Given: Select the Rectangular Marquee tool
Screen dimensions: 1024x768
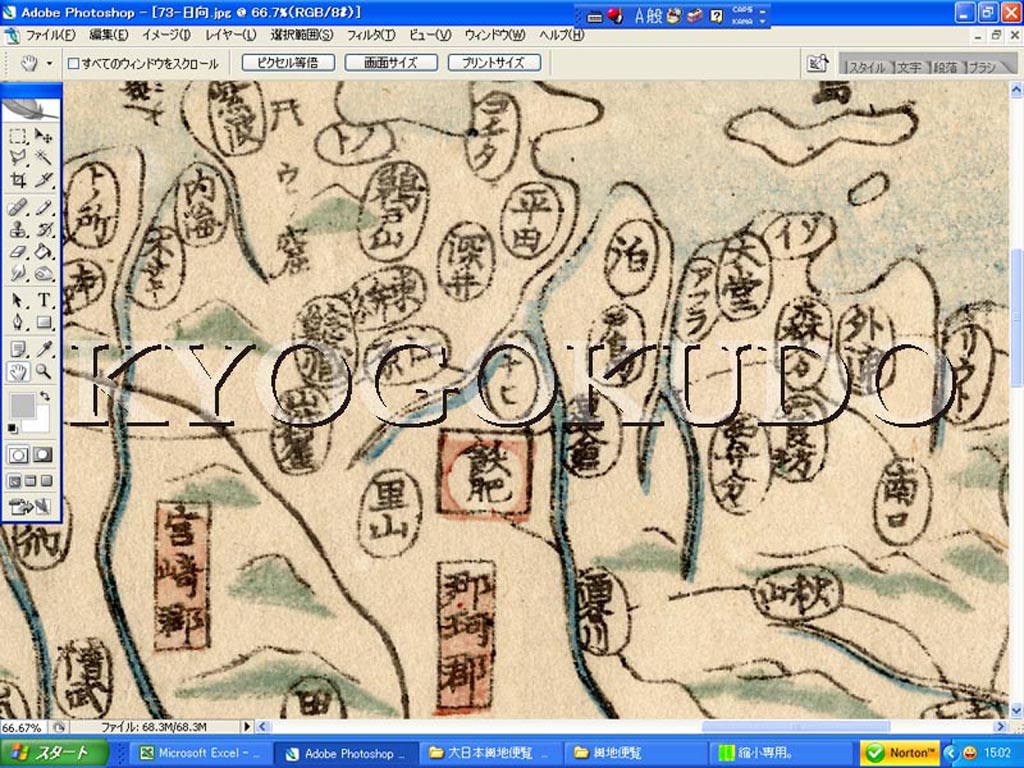Looking at the screenshot, I should 18,136.
